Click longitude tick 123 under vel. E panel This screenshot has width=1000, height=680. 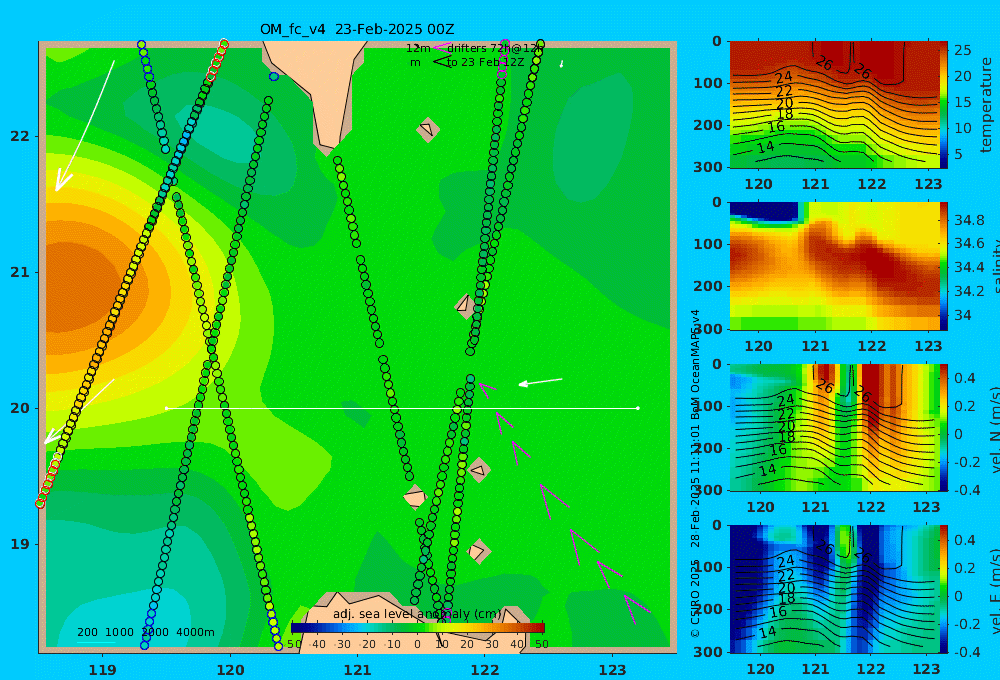[x=927, y=669]
